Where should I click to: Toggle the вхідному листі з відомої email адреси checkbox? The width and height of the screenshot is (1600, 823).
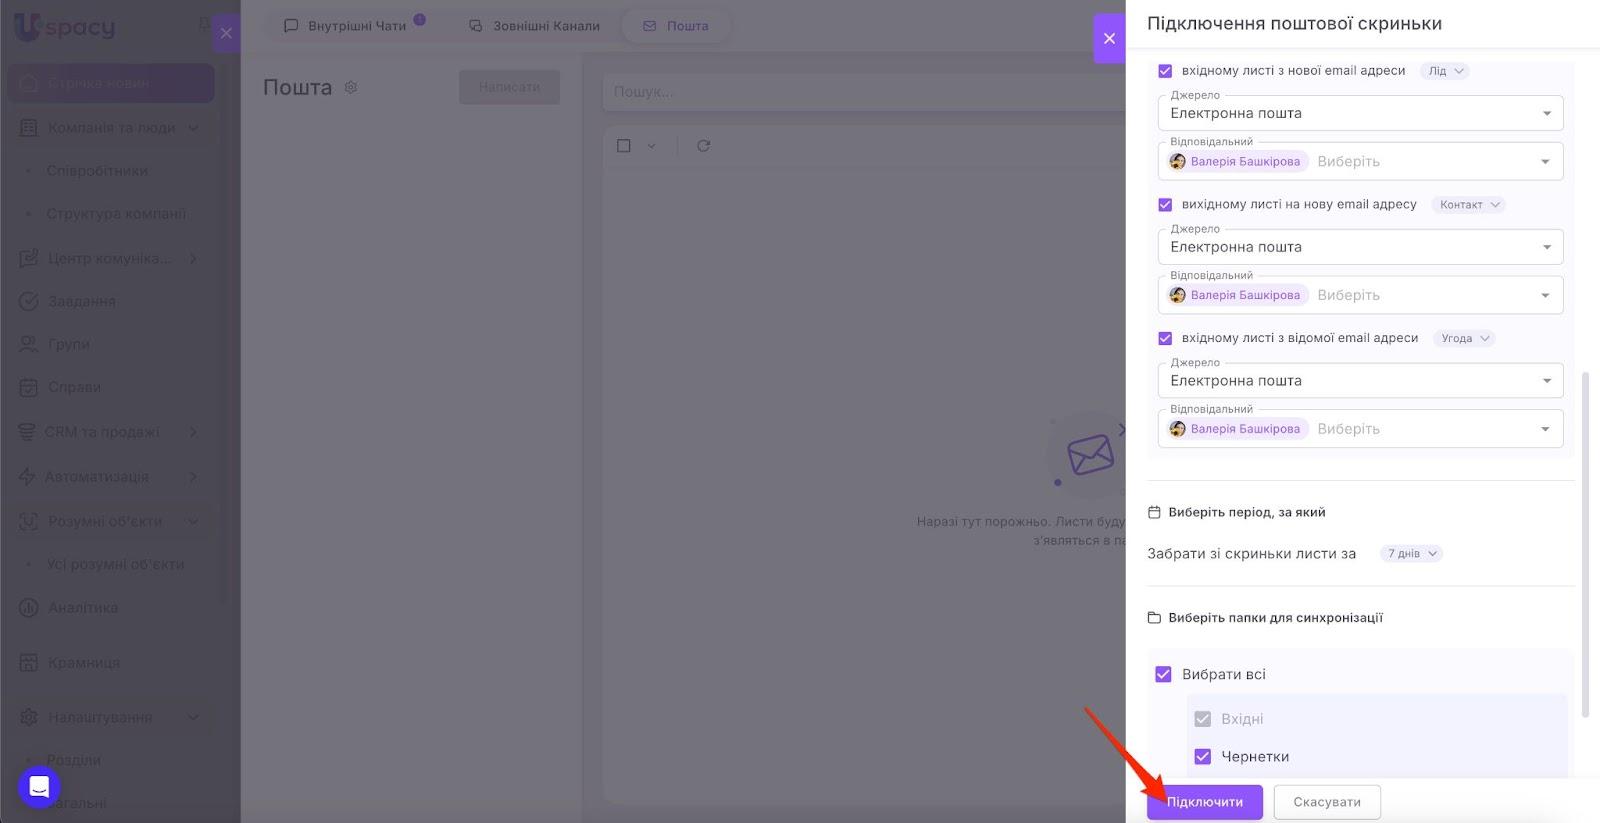point(1165,339)
